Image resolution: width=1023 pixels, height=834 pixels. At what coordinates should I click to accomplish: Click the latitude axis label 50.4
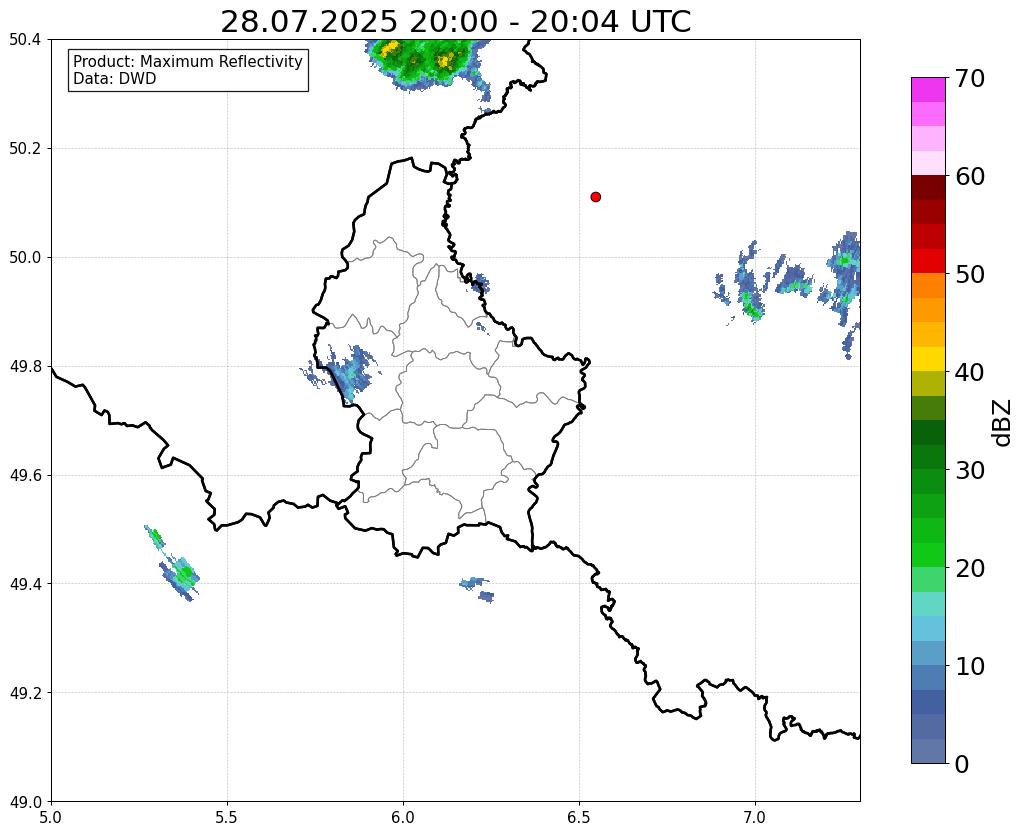coord(25,40)
